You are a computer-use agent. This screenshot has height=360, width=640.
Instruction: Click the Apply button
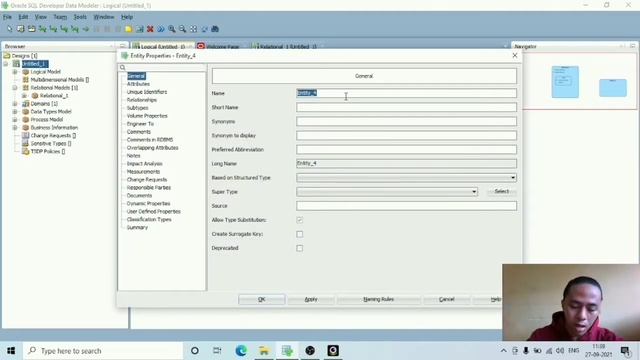click(x=311, y=300)
